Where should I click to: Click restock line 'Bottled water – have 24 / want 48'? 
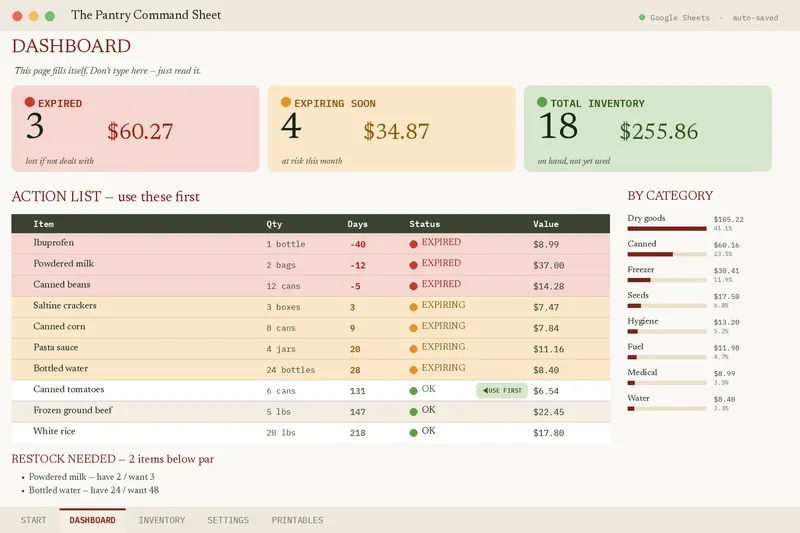[93, 490]
